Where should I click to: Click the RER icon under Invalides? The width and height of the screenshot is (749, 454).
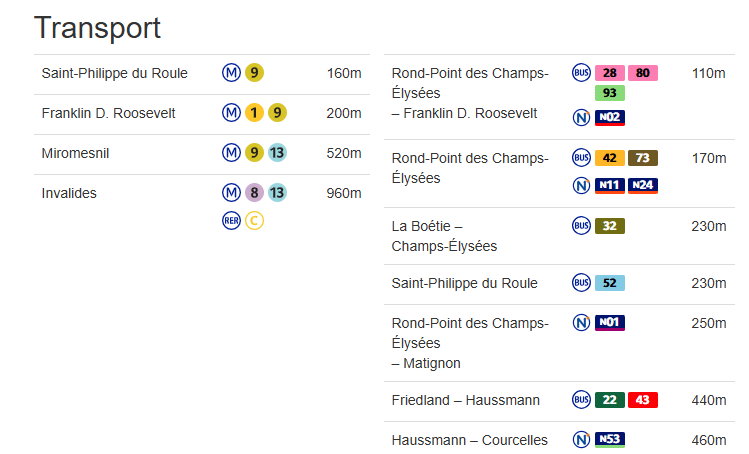231,221
